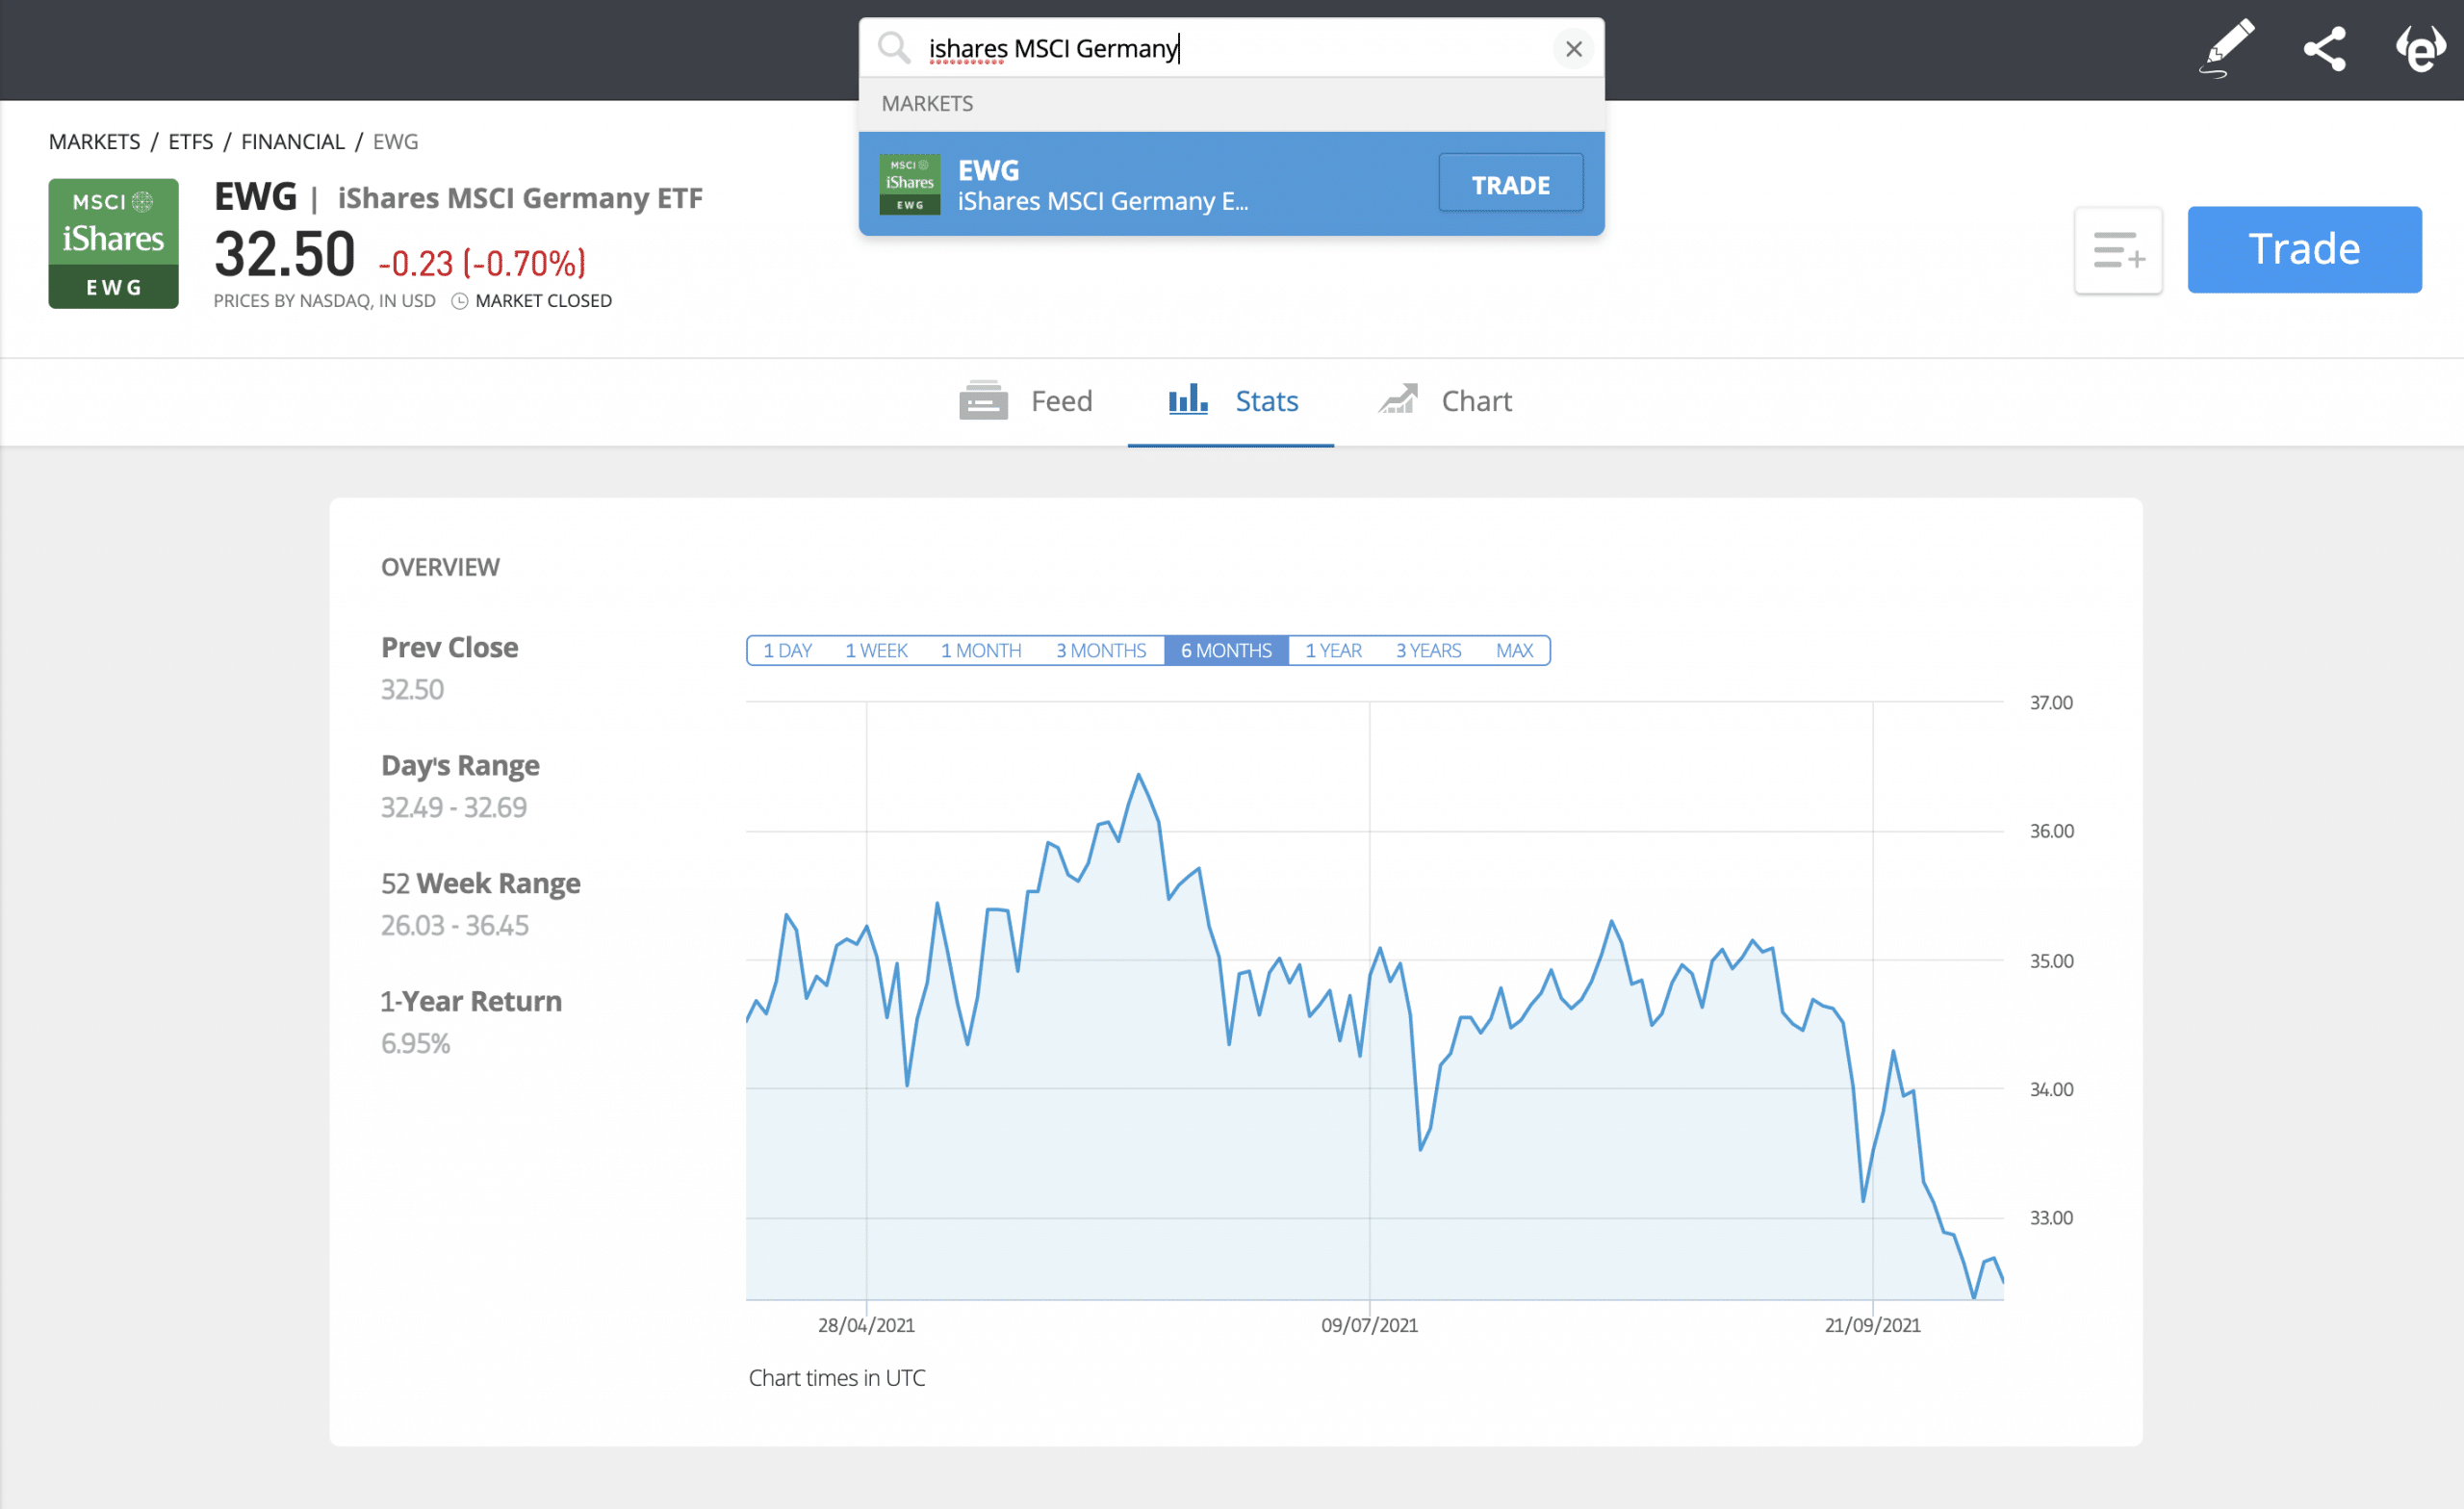Click the Chart tab icon
This screenshot has height=1509, width=2464.
(x=1398, y=400)
